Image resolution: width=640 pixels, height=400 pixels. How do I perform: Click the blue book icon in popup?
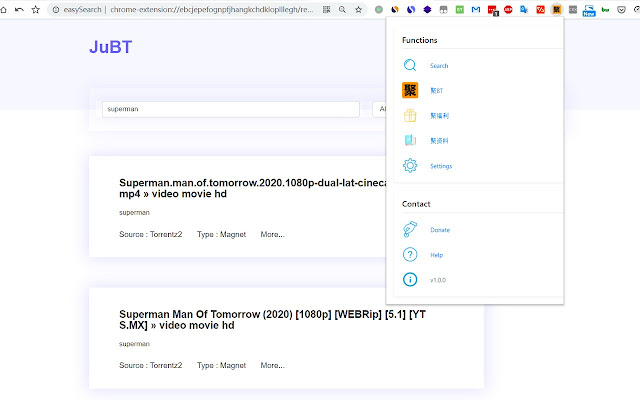(x=410, y=141)
